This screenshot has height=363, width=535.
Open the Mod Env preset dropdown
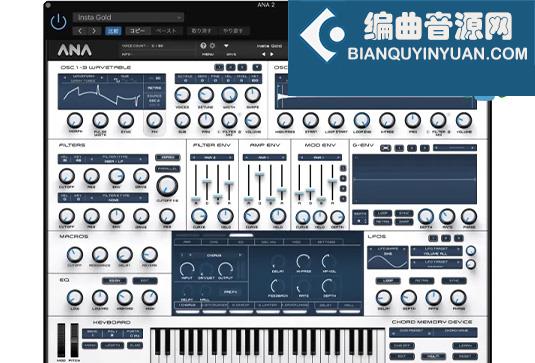320,157
